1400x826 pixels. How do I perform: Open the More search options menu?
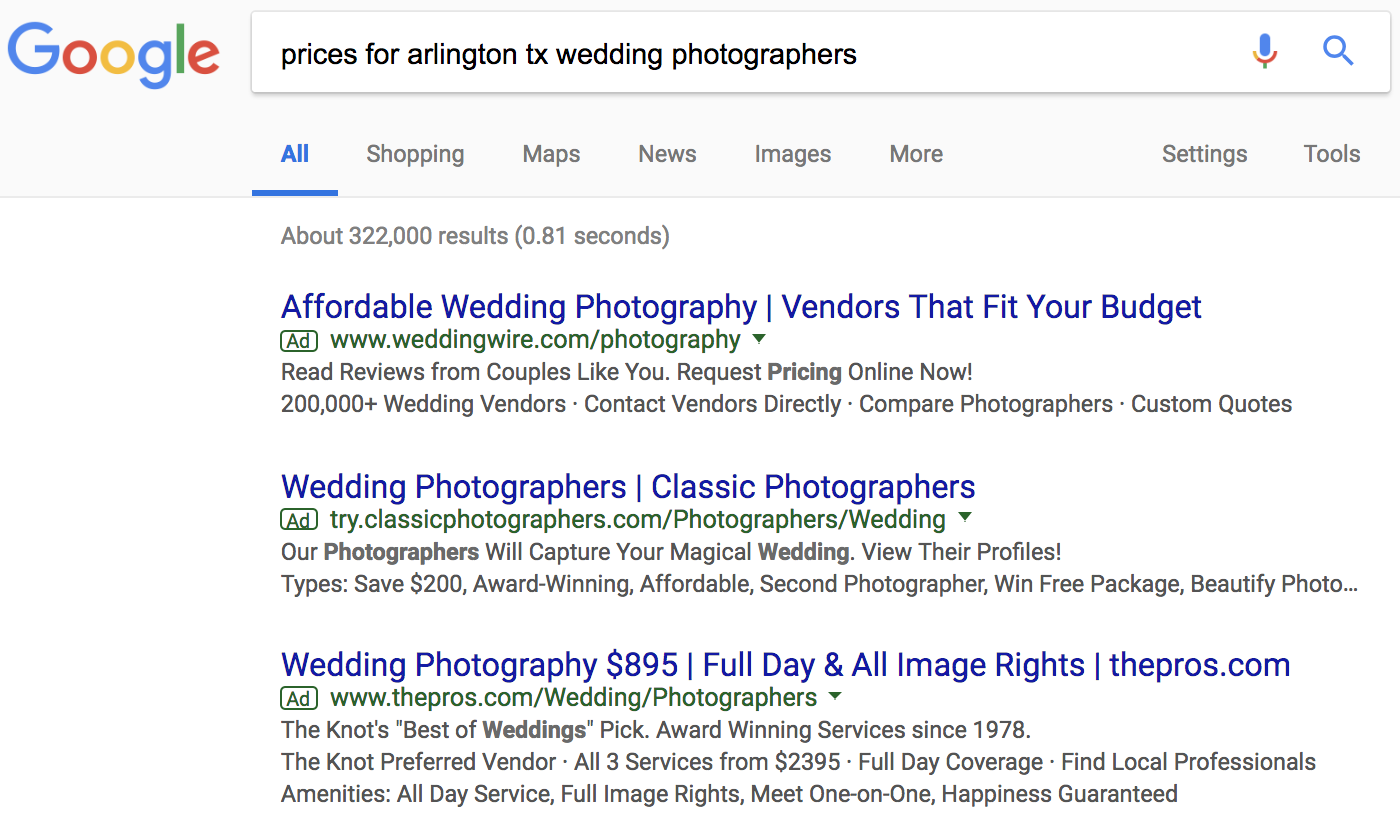pyautogui.click(x=916, y=154)
